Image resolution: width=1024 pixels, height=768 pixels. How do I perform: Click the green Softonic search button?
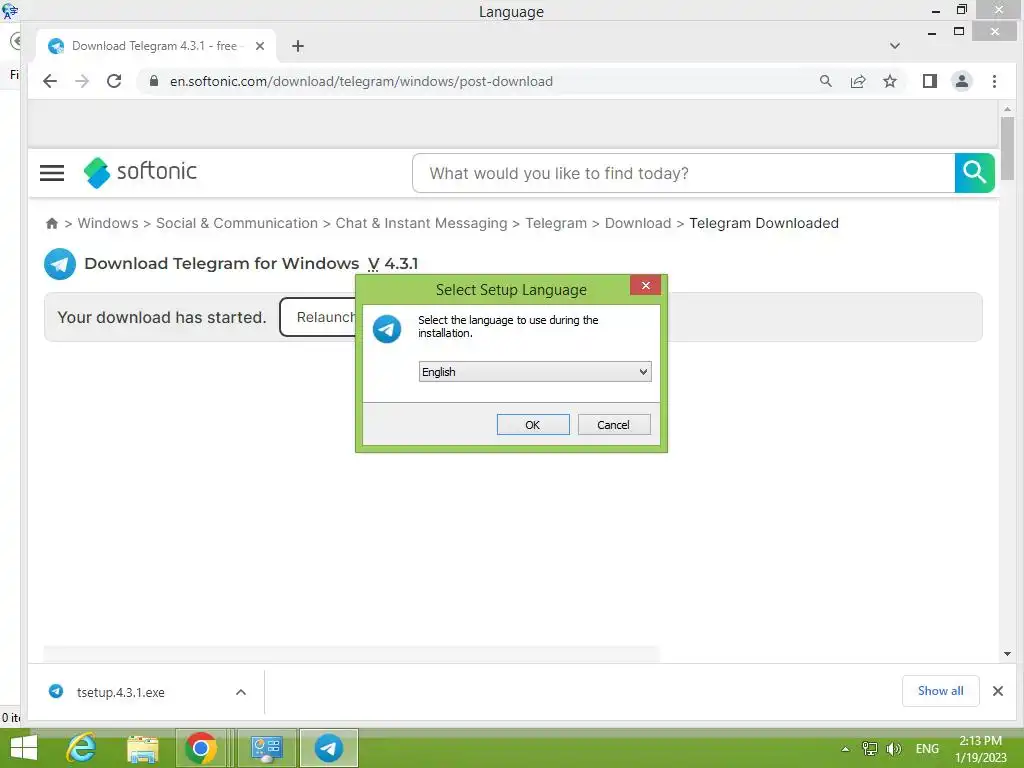tap(974, 173)
